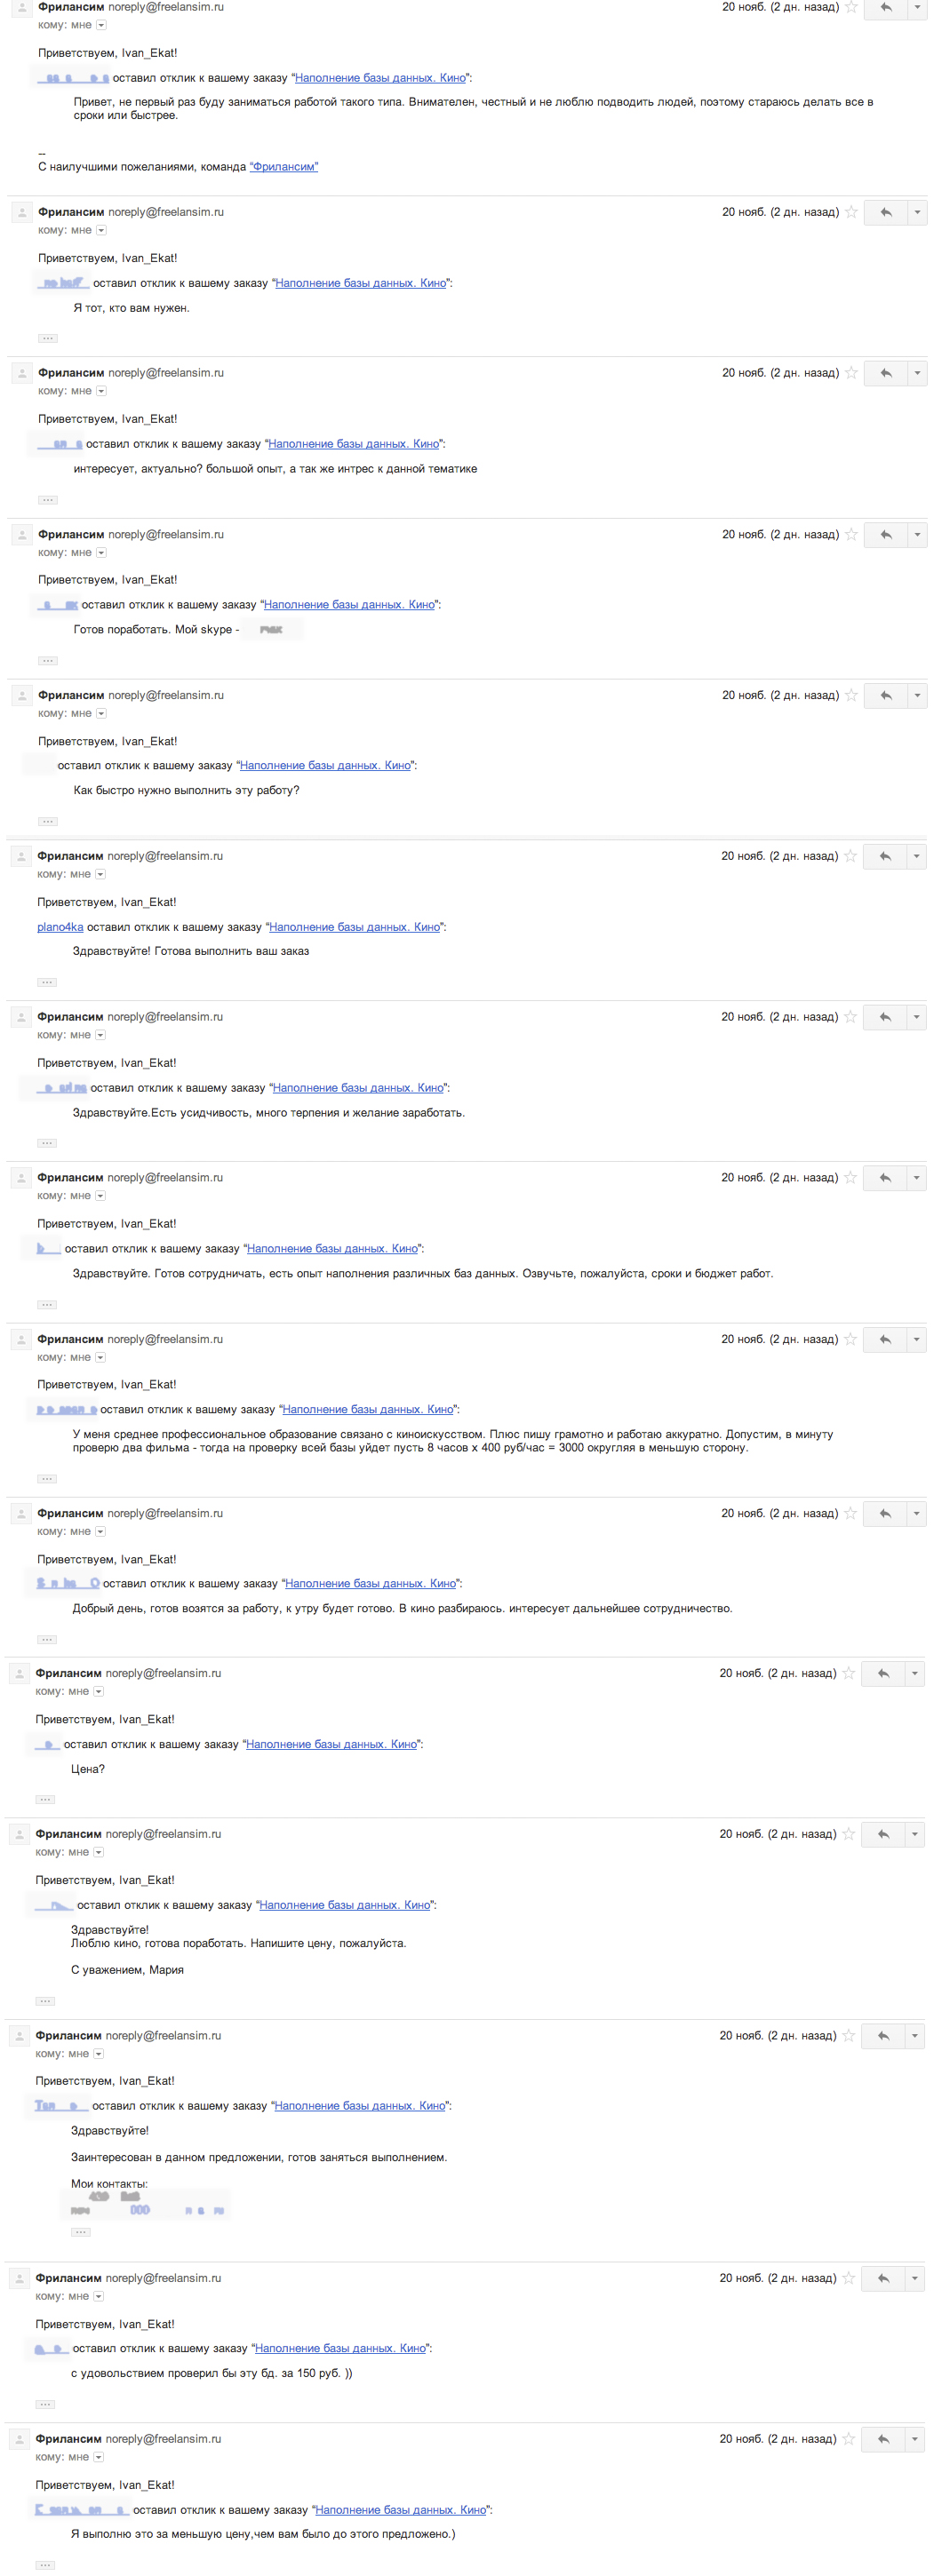
Task: Star the message from plano4ka
Action: 850,856
